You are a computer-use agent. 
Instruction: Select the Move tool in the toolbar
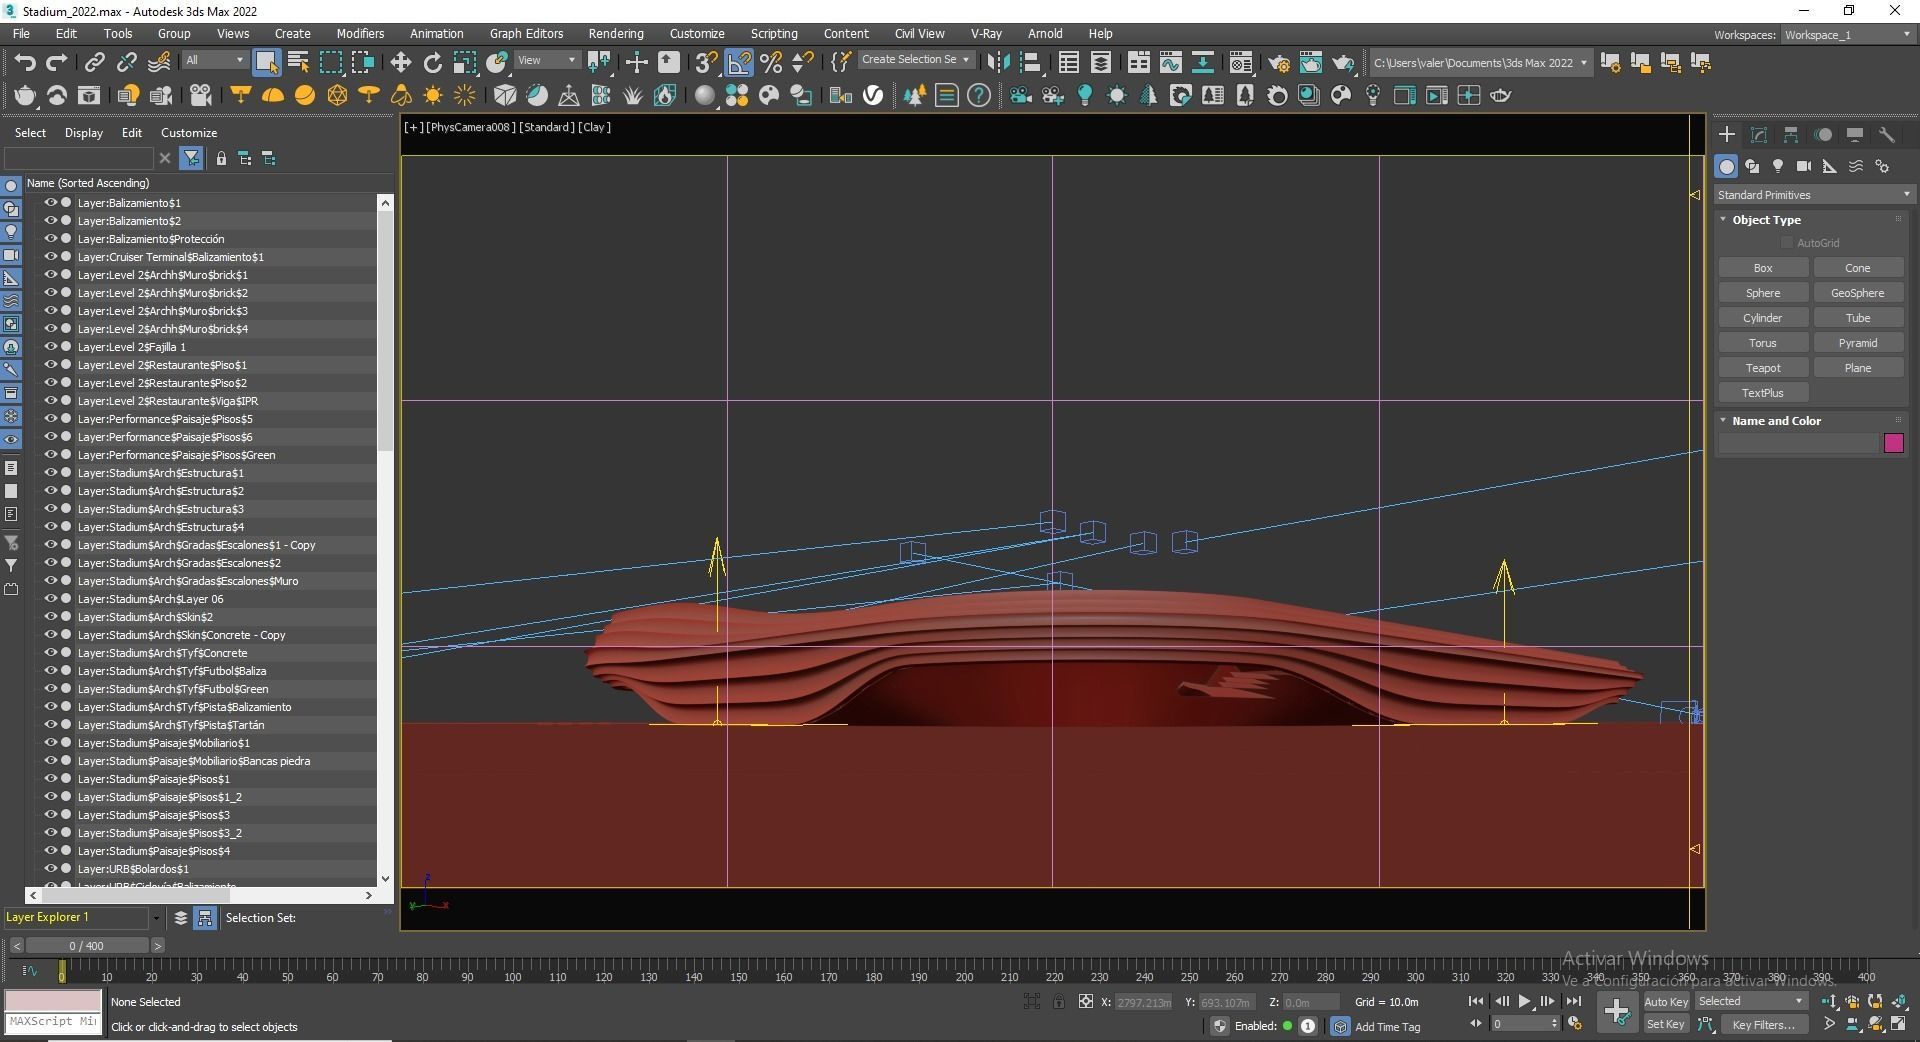(x=400, y=62)
